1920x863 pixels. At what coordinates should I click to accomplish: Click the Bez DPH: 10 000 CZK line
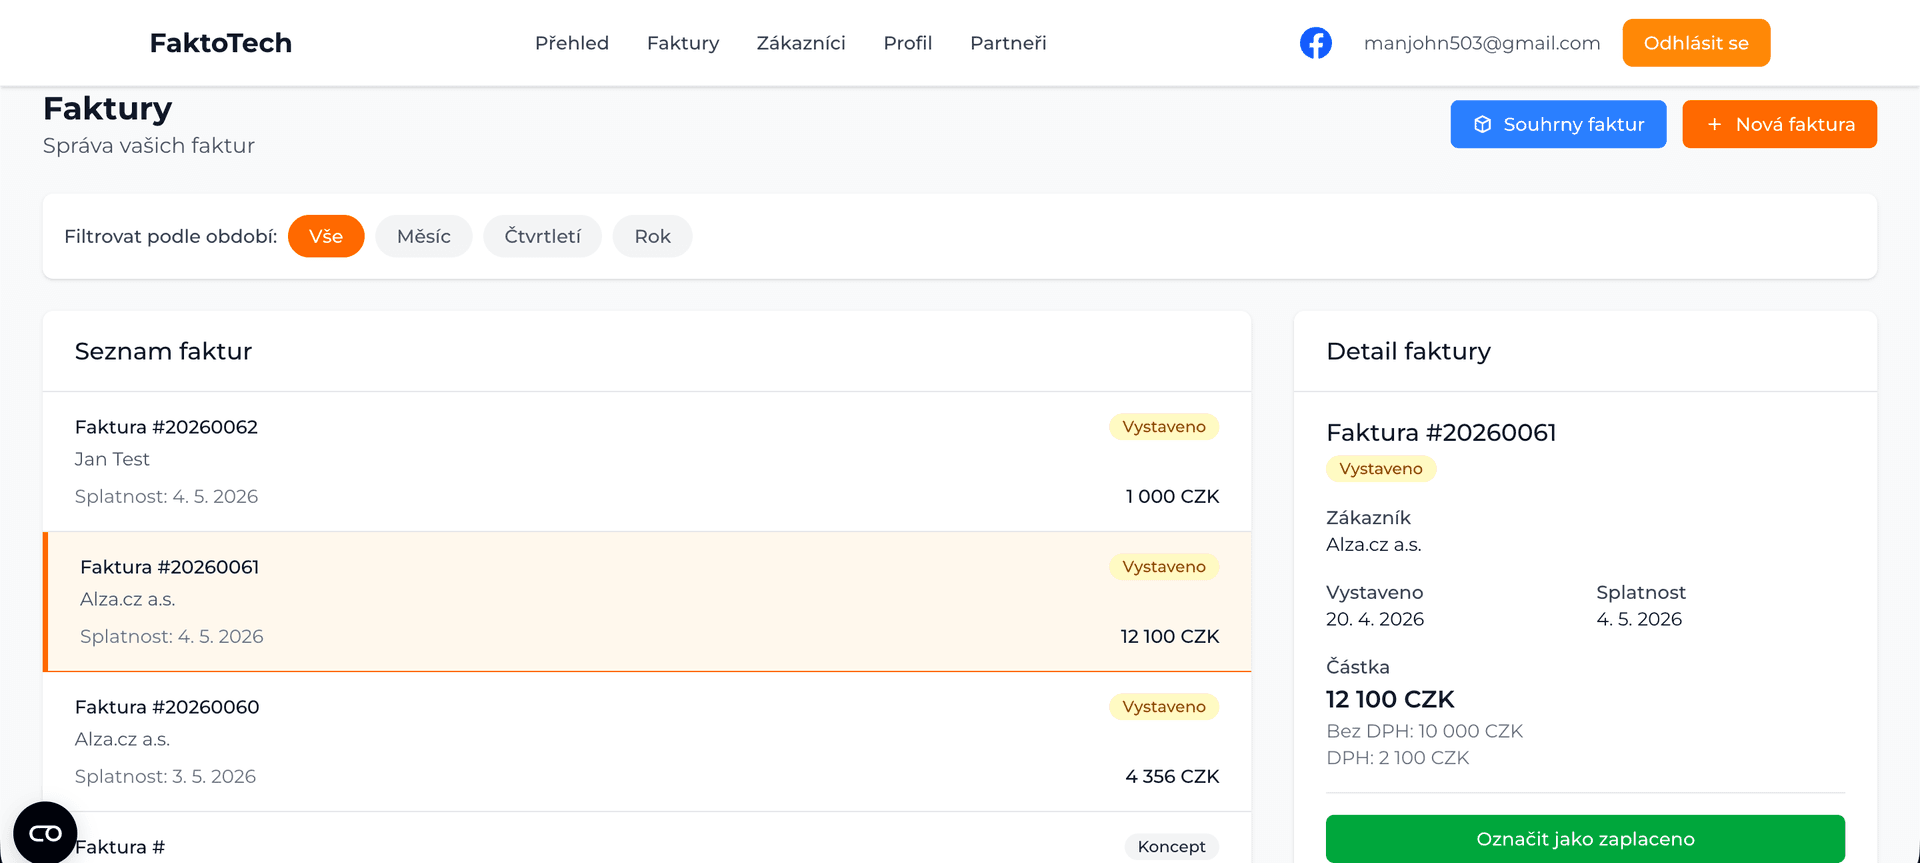point(1424,731)
